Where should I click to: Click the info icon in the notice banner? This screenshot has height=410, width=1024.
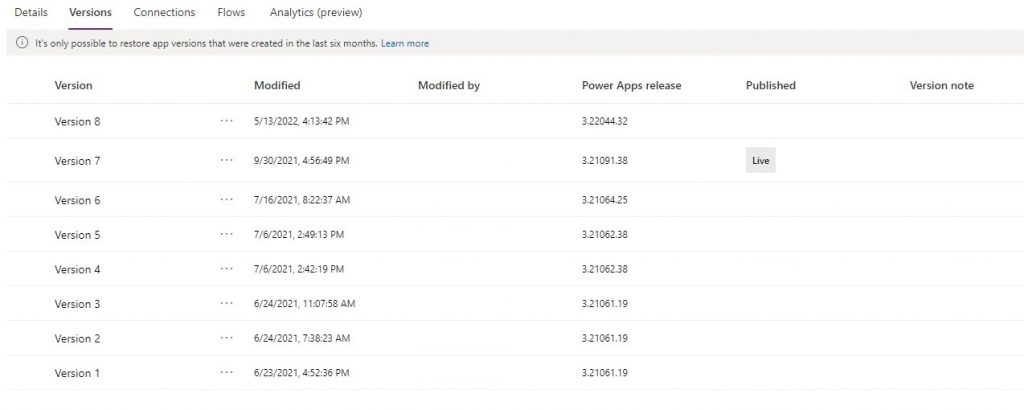[x=22, y=44]
